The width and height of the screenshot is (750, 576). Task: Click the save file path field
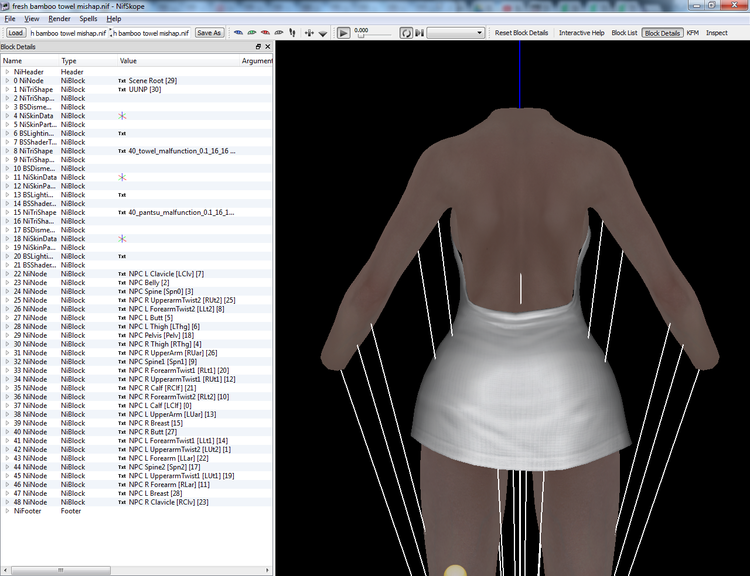pos(151,33)
